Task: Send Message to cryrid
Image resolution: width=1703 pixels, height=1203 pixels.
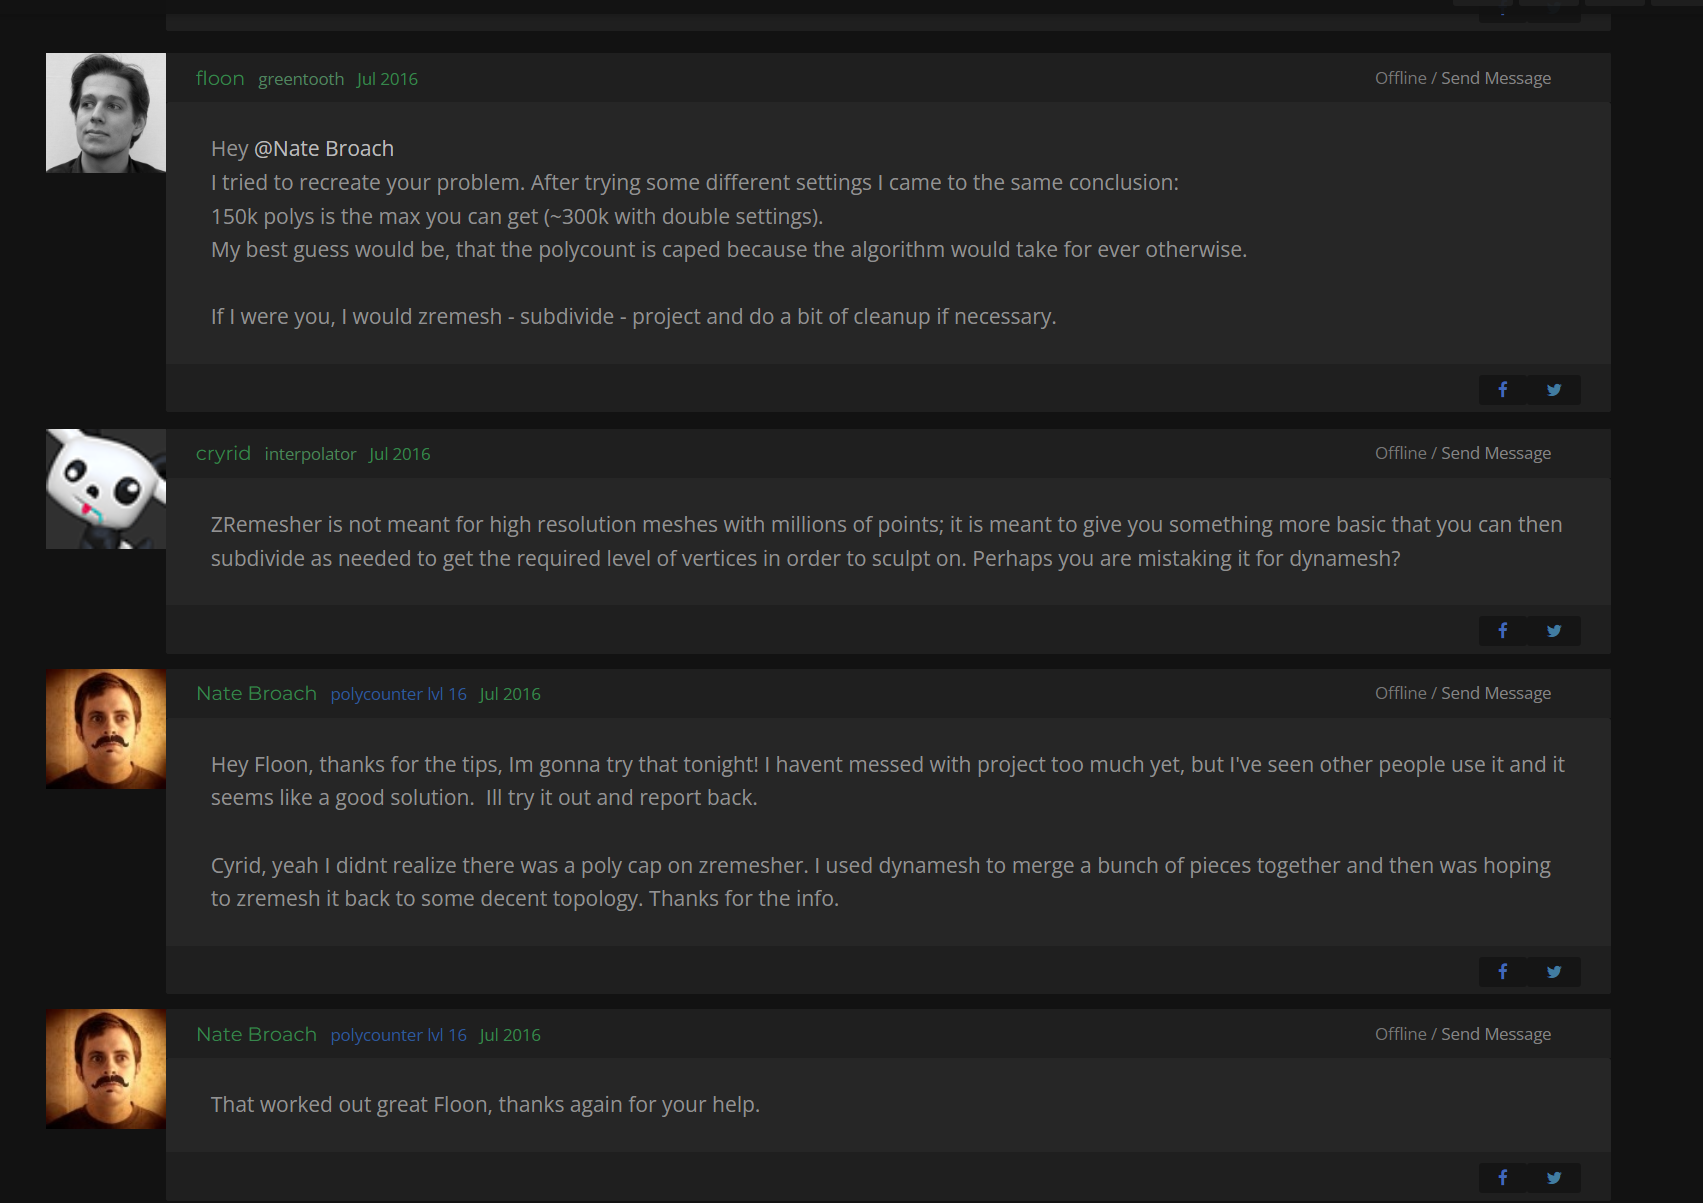Action: point(1496,453)
